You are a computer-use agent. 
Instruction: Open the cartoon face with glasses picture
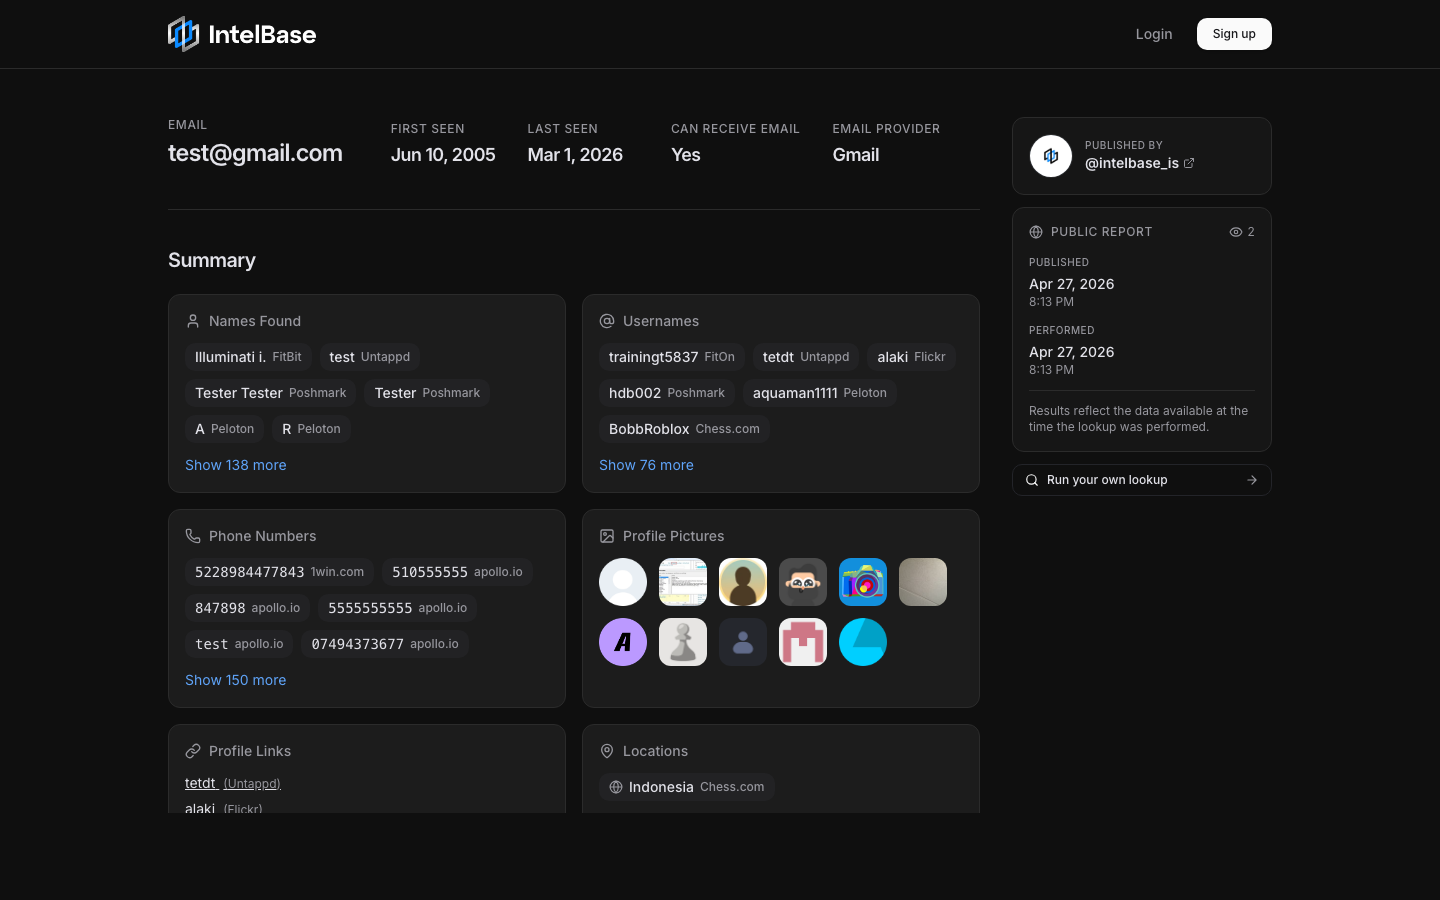[x=803, y=582]
